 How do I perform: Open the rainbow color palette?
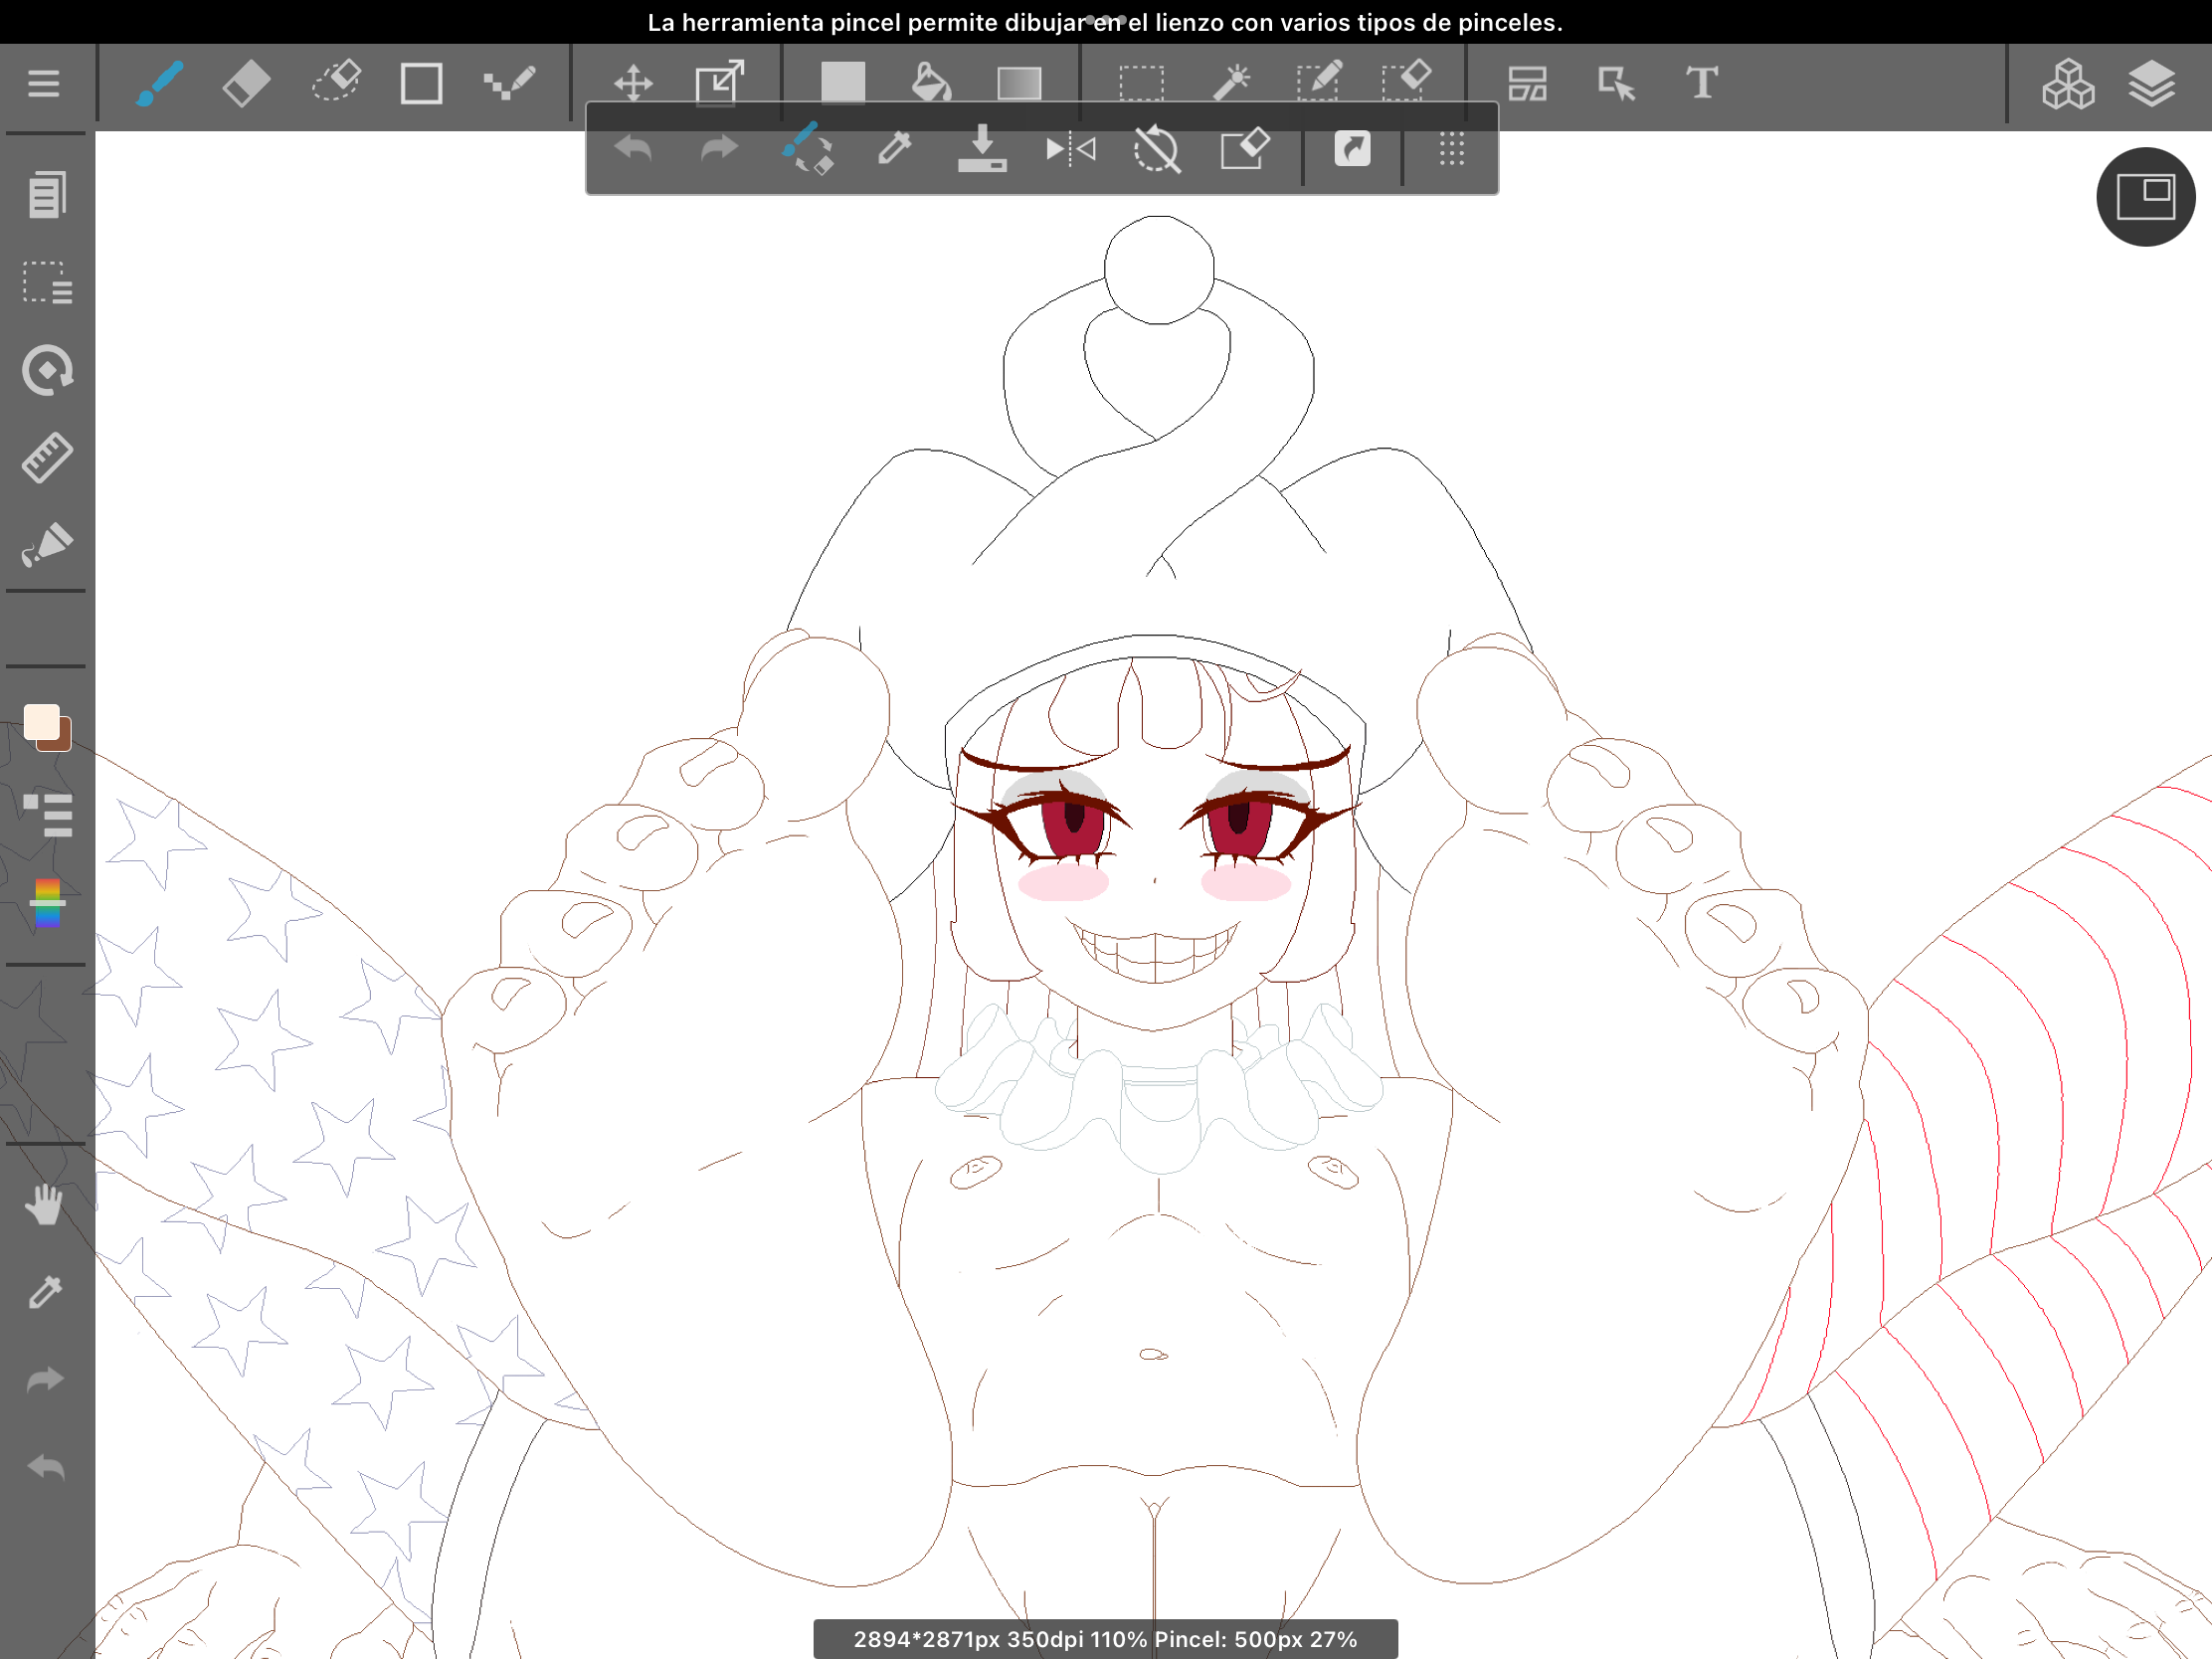click(47, 903)
